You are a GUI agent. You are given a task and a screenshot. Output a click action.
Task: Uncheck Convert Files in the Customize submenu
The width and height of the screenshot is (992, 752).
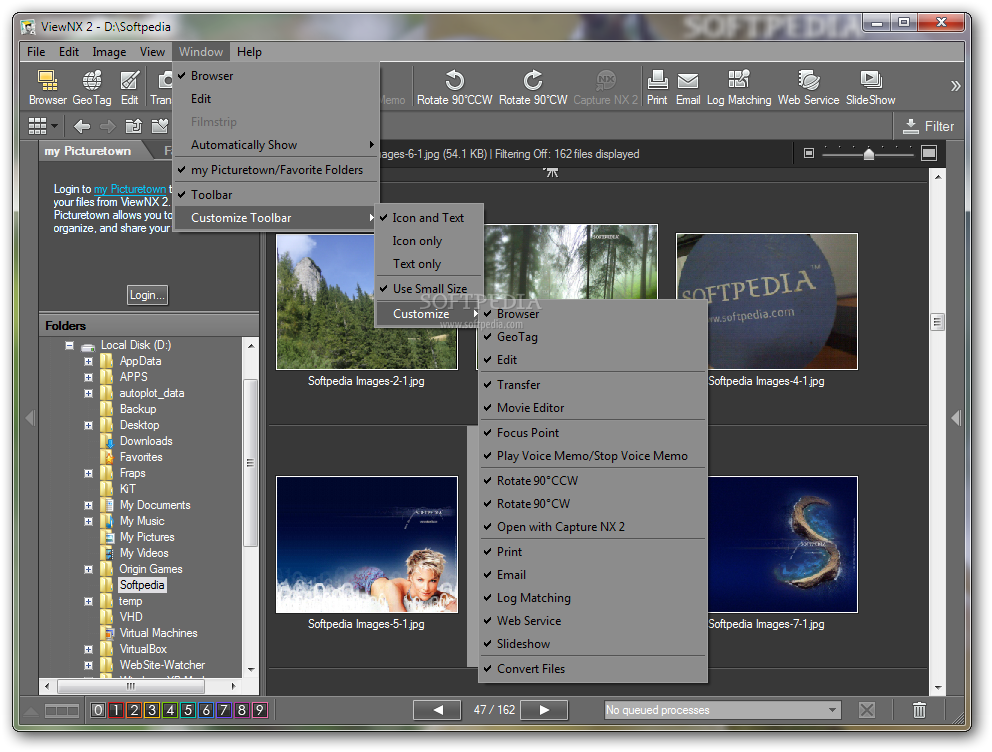[x=593, y=669]
